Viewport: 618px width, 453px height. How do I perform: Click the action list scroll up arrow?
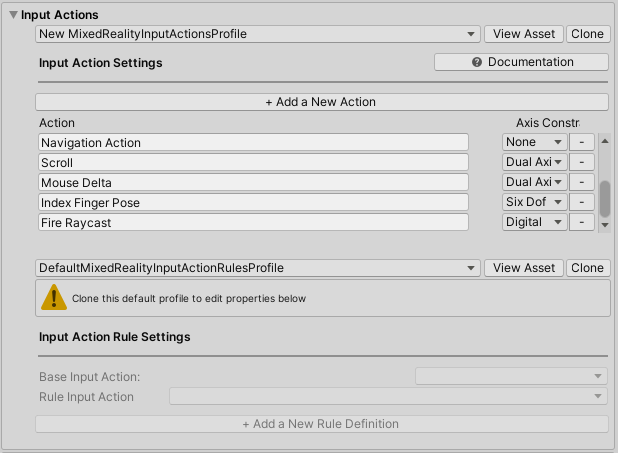(605, 141)
